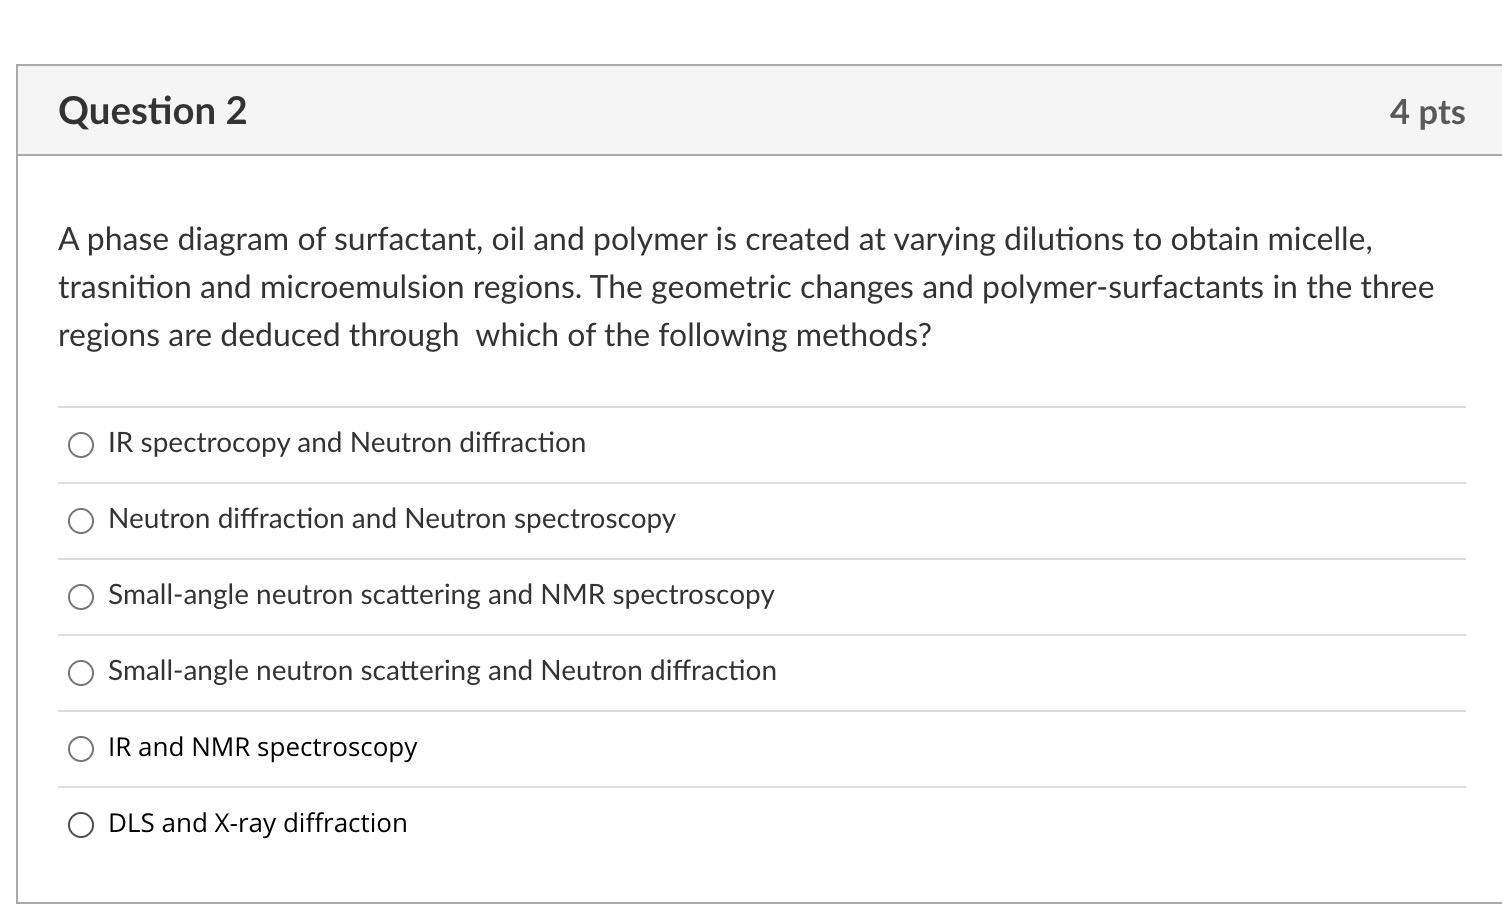
Task: Click the label text ending in 'NMR spectroscopy' for small-angle scattering
Action: pyautogui.click(x=441, y=595)
